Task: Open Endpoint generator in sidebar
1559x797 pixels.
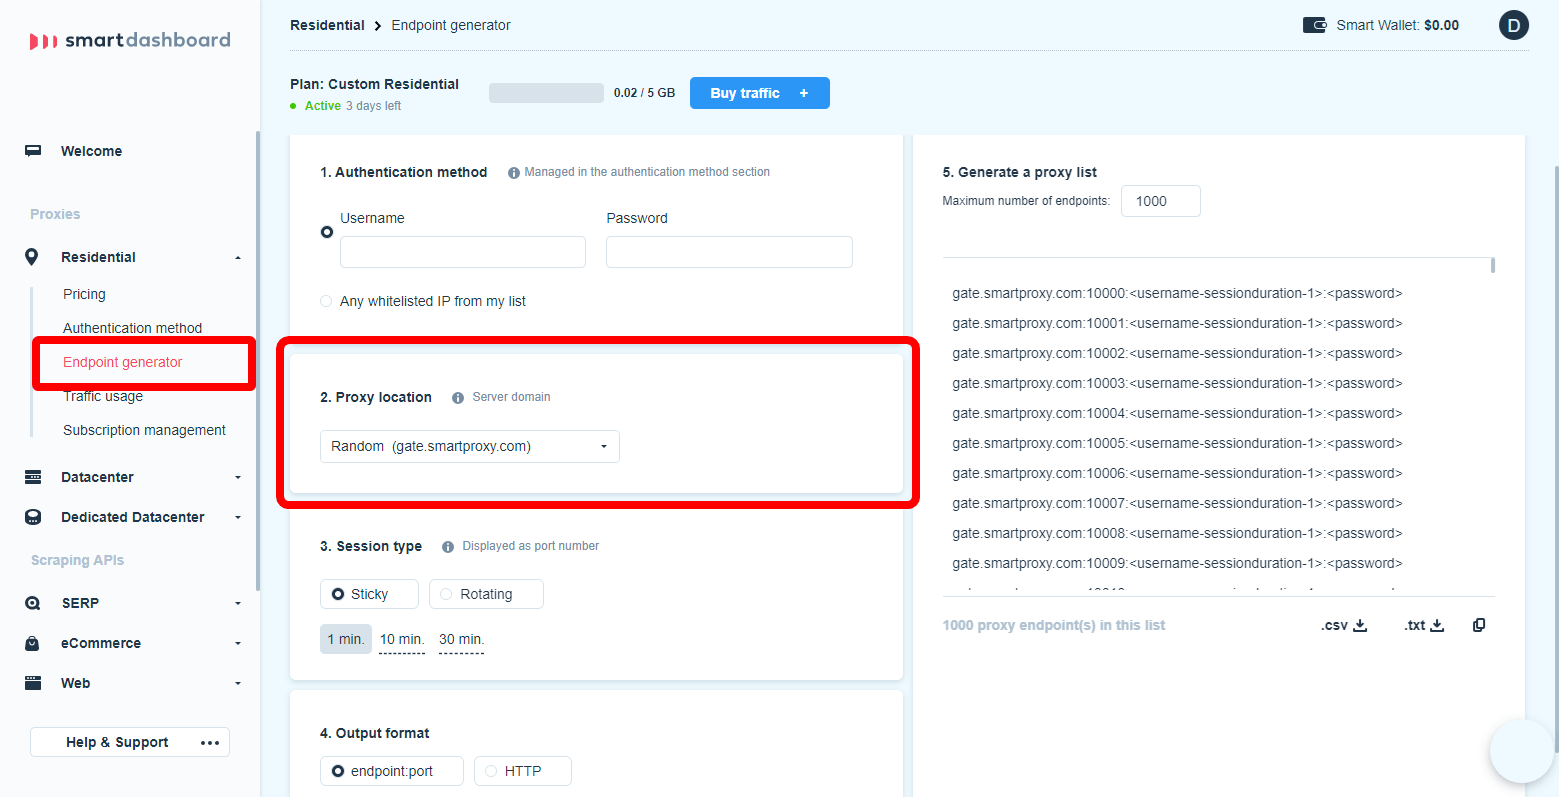Action: click(122, 362)
